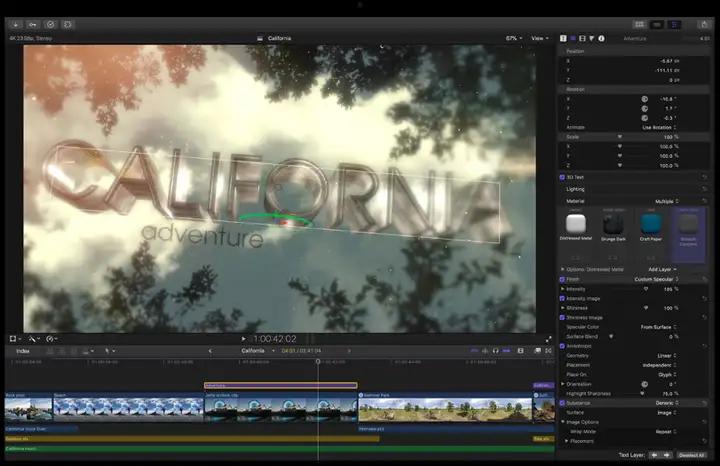
Task: Open the Wrap Mode Repeat dropdown
Action: [x=667, y=432]
